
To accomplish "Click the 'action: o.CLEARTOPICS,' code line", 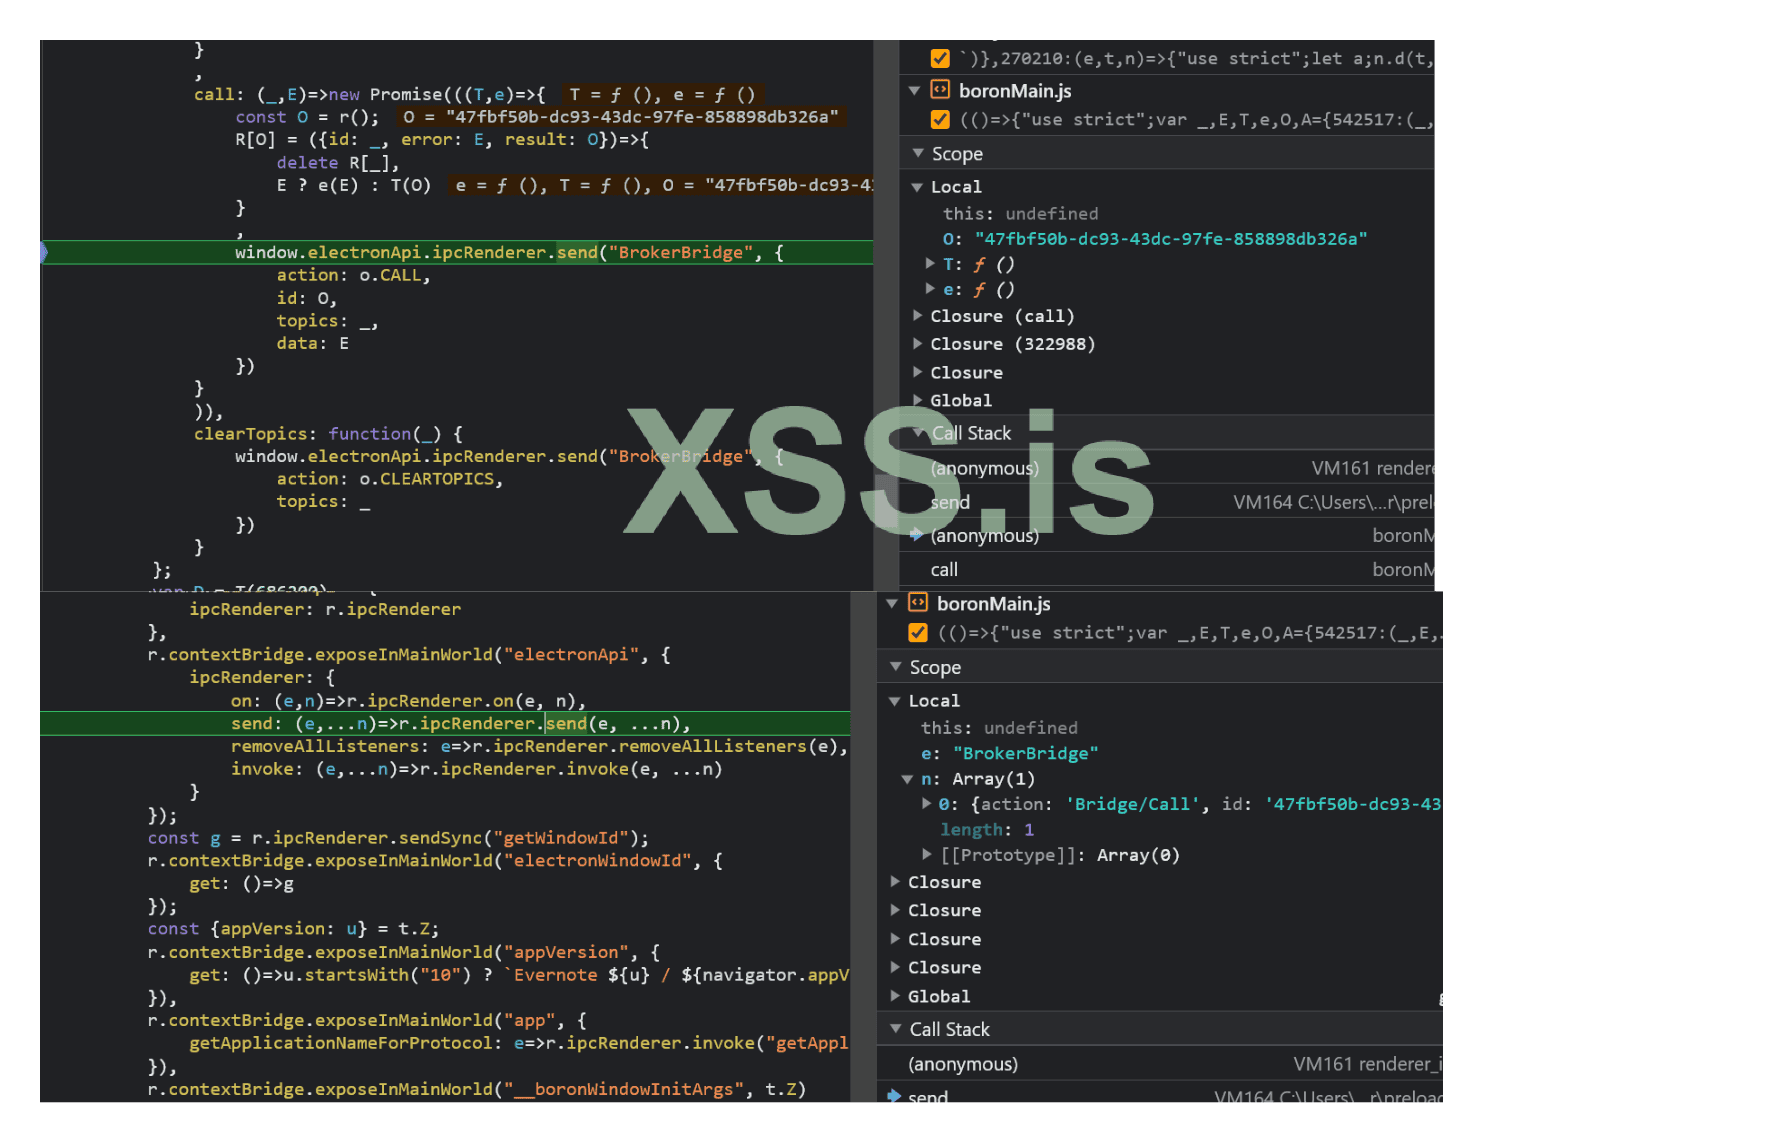I will (390, 479).
